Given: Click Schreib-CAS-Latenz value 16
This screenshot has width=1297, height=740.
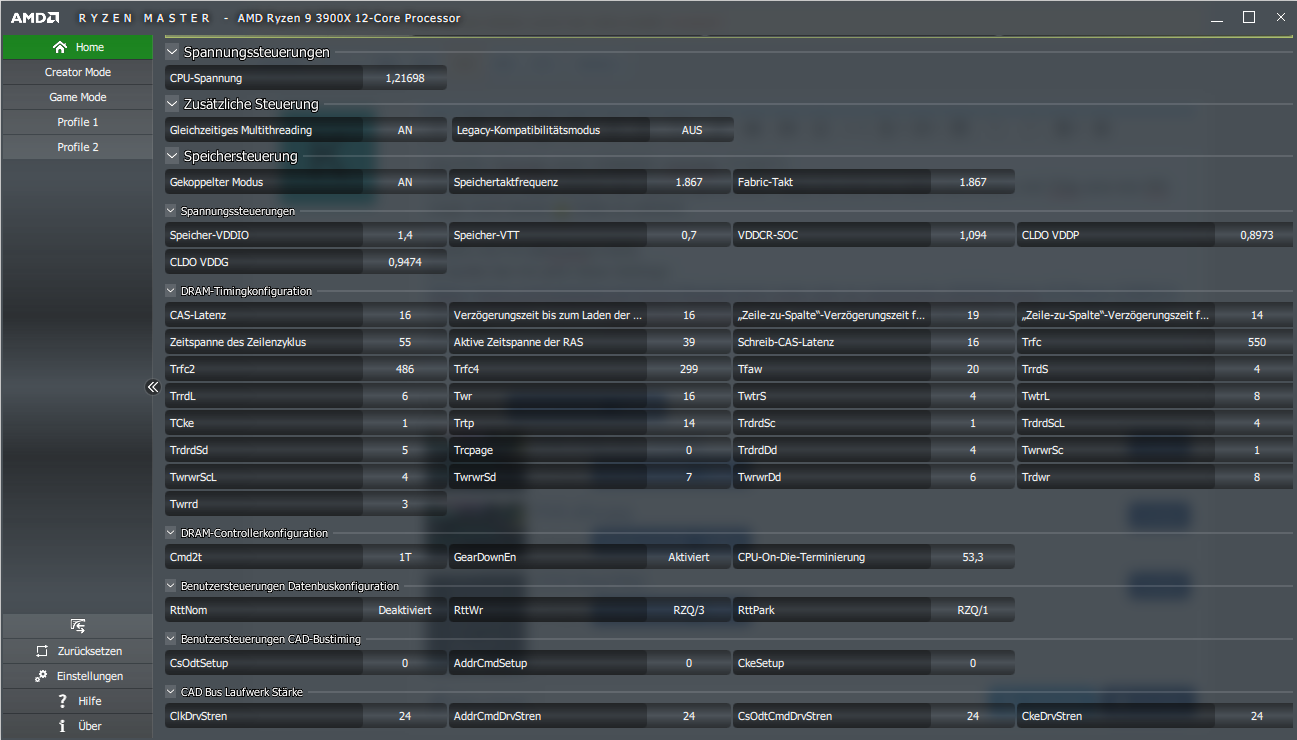Looking at the screenshot, I should click(x=973, y=342).
